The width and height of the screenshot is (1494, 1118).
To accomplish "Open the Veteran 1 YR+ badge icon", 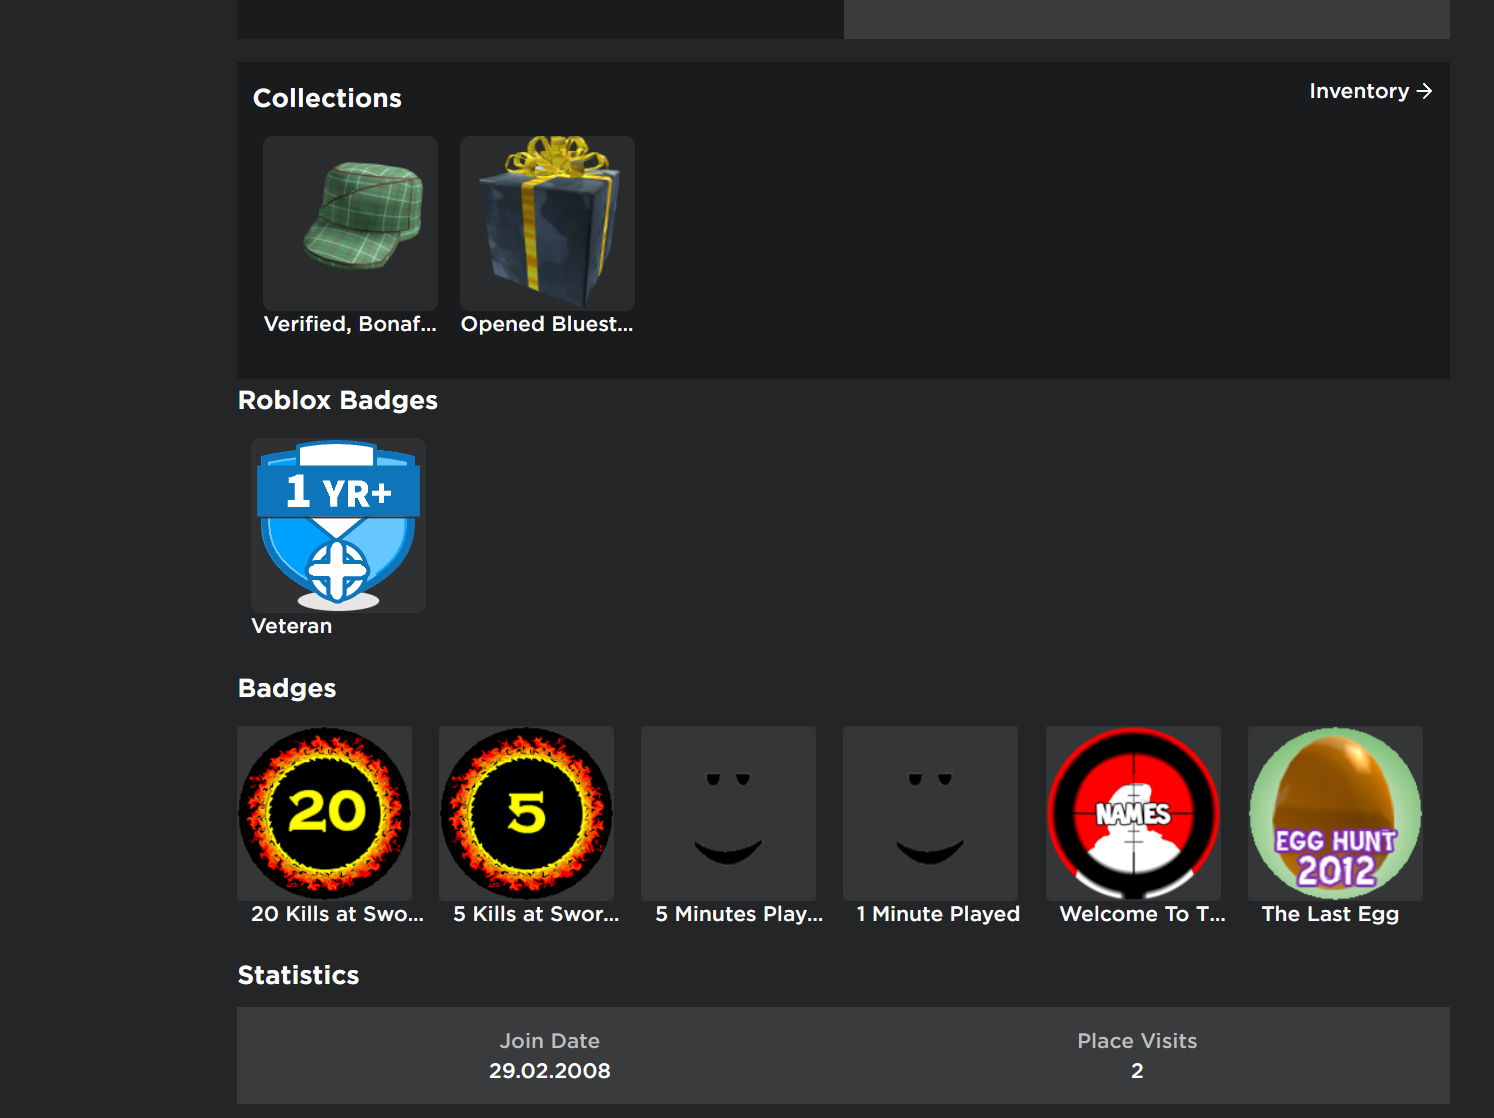I will [338, 525].
